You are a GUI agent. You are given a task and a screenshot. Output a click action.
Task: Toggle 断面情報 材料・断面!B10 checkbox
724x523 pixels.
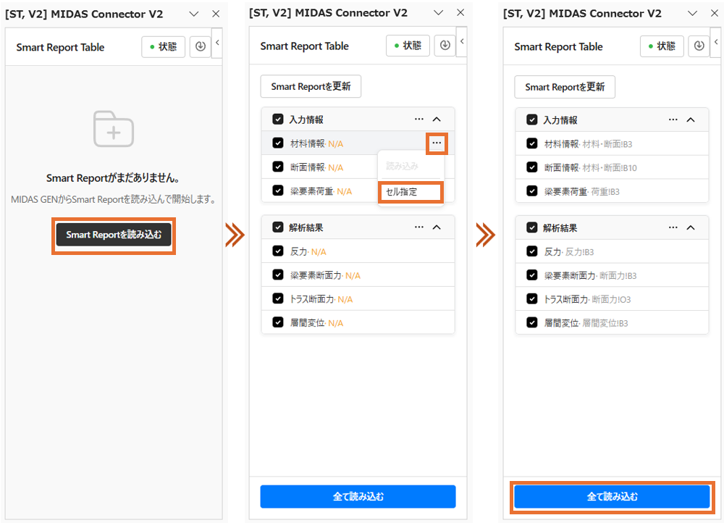click(532, 167)
